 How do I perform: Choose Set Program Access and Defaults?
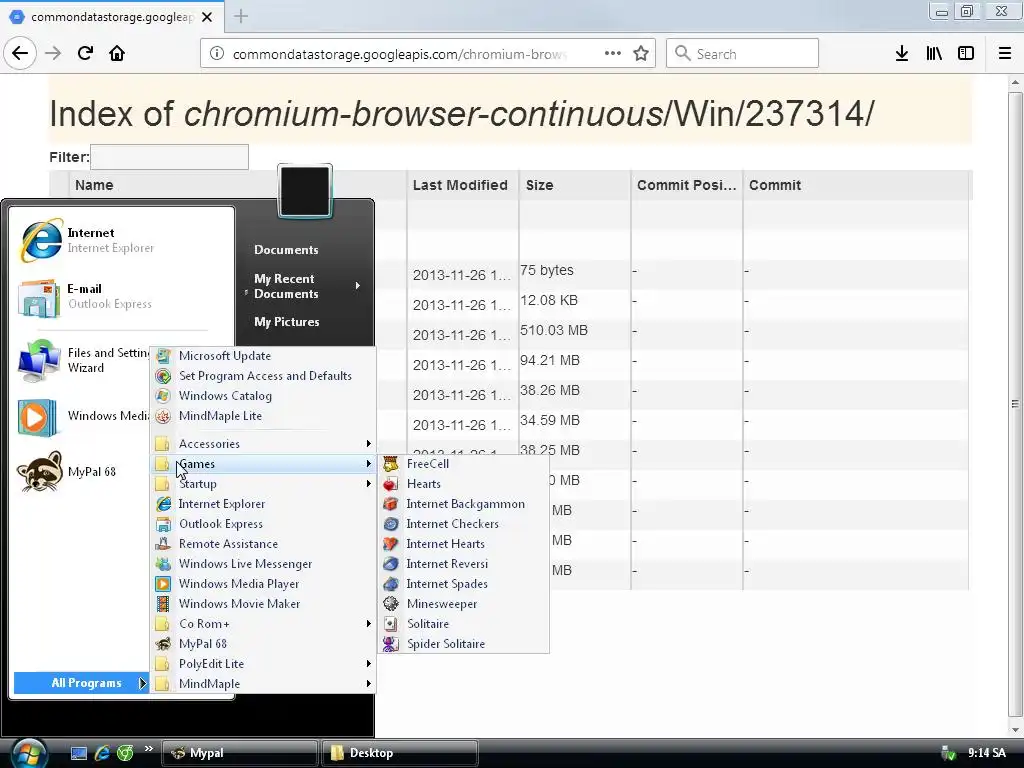coord(264,376)
